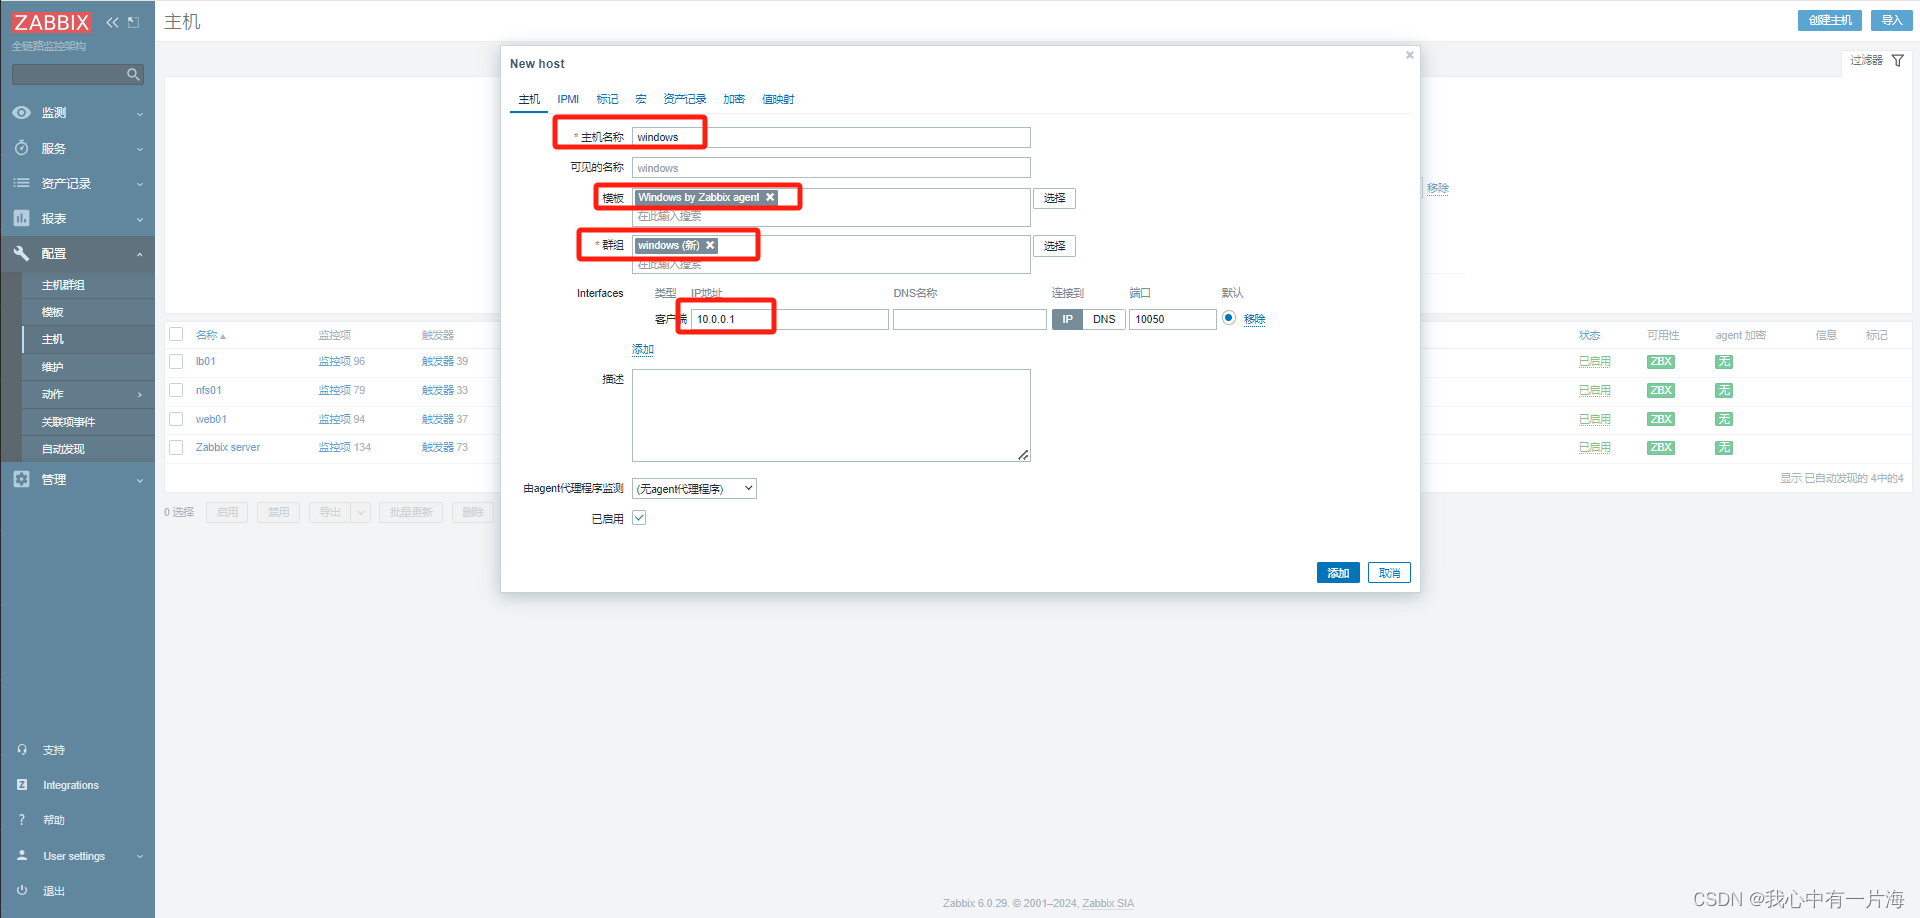Screen dimensions: 1920x918
Task: Click 选择 button beside group field
Action: click(1054, 245)
